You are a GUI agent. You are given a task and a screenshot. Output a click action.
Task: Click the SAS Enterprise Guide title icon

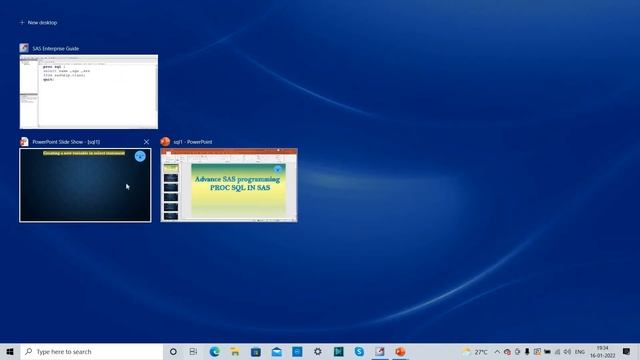coord(24,48)
